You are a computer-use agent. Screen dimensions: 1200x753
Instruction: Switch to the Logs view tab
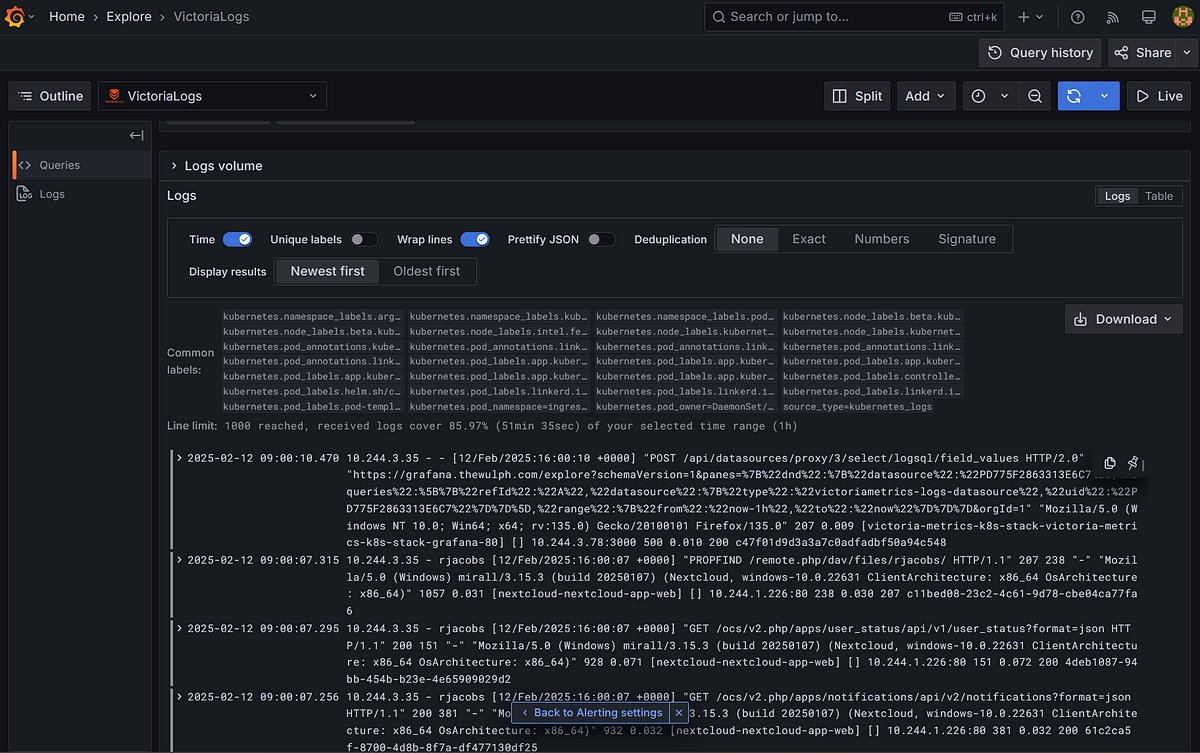(1117, 196)
